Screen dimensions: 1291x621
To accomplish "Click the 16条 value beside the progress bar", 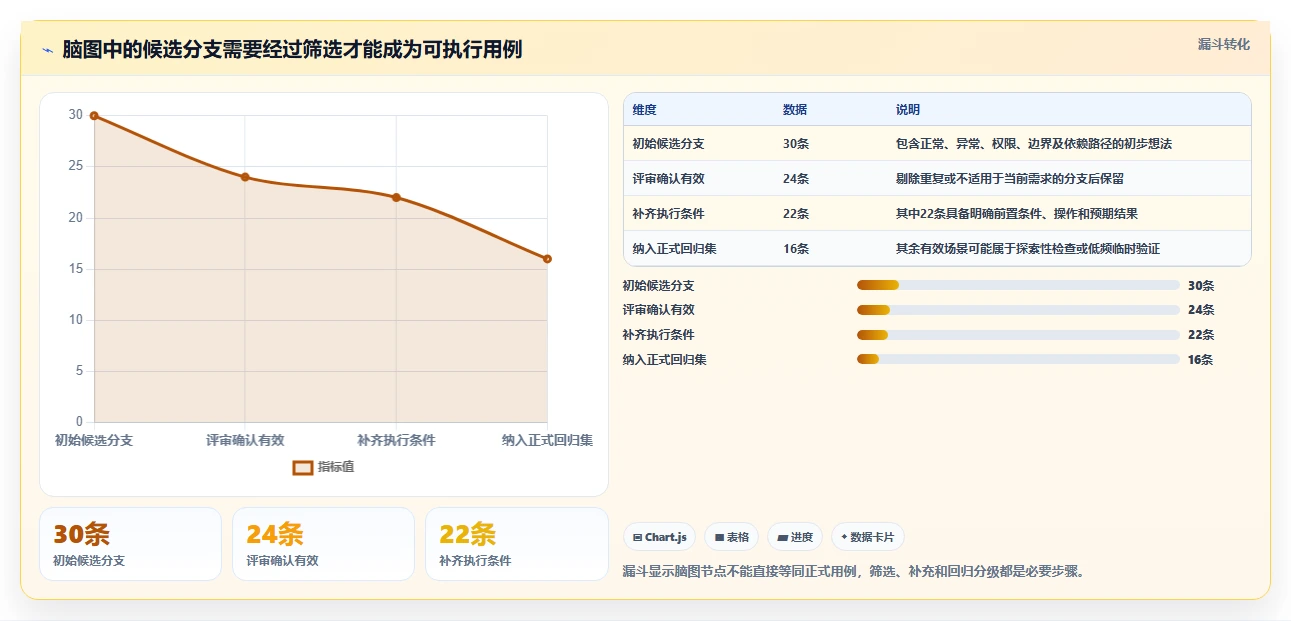I will point(1200,359).
